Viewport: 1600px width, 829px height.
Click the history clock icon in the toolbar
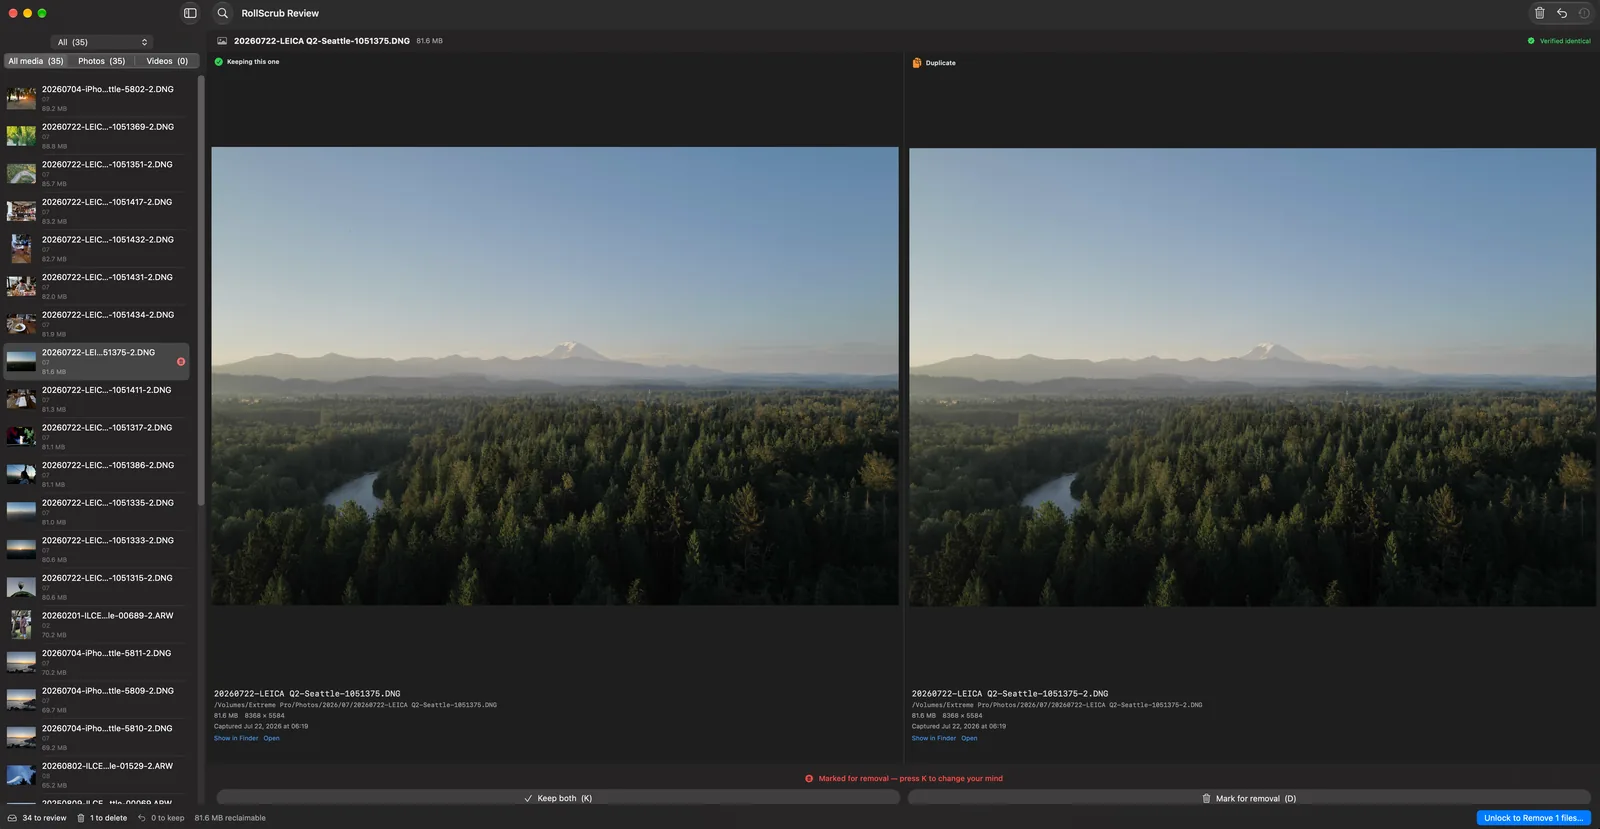click(1584, 13)
